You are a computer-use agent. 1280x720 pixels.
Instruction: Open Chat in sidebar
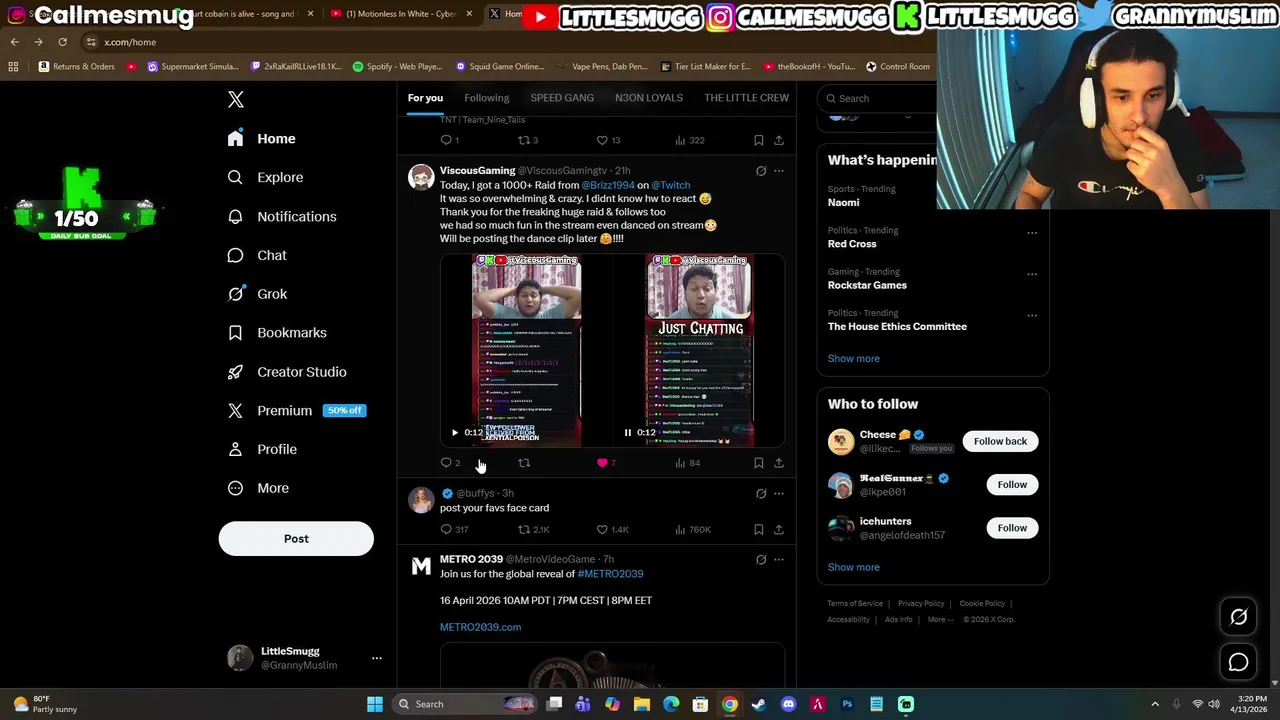[x=257, y=255]
